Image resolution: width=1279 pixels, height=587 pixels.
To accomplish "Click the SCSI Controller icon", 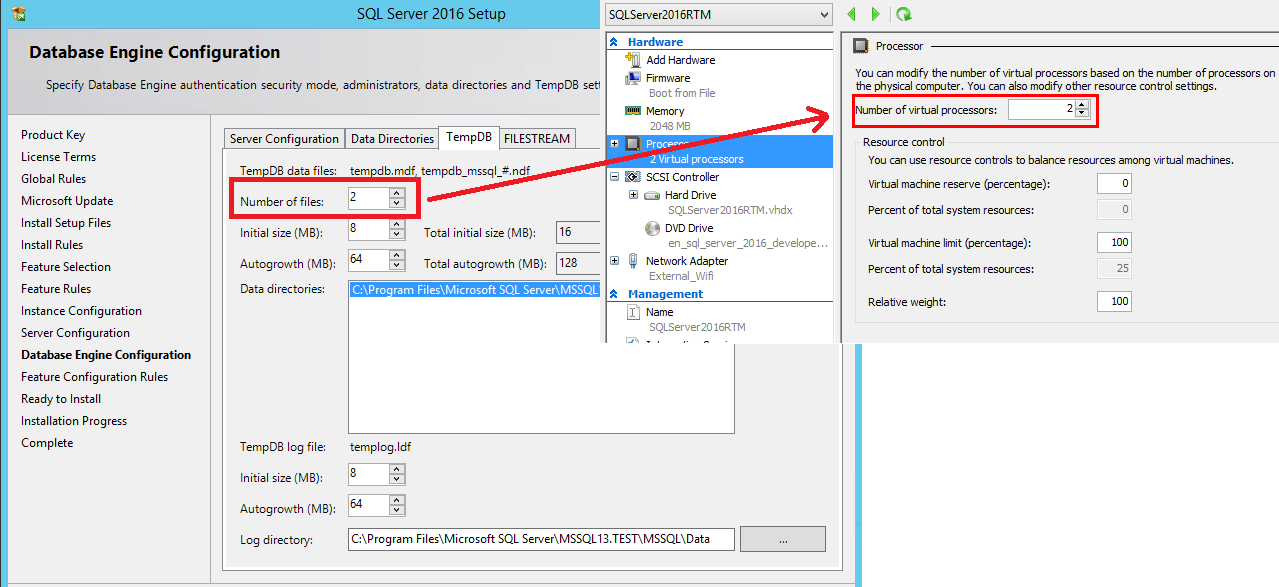I will (x=632, y=177).
